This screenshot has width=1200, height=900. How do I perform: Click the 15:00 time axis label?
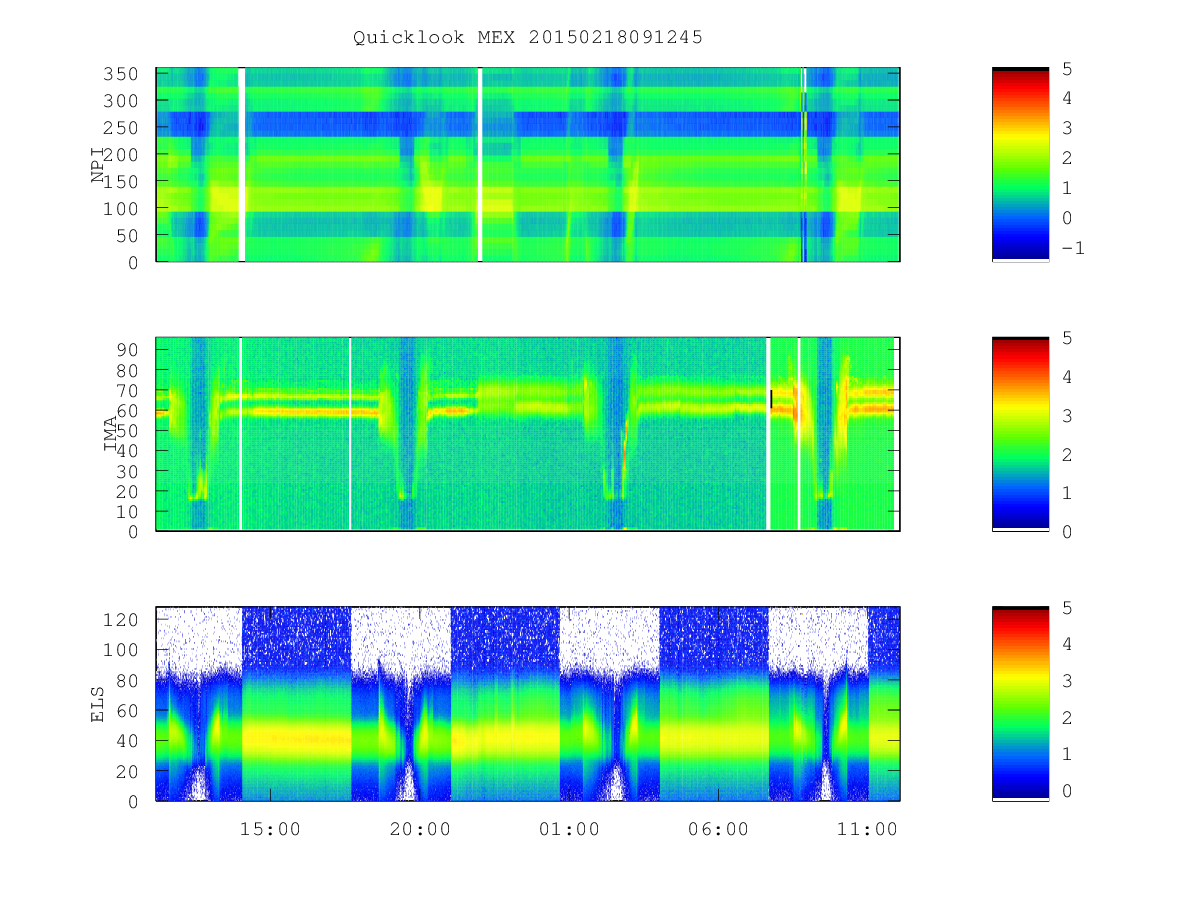[270, 829]
